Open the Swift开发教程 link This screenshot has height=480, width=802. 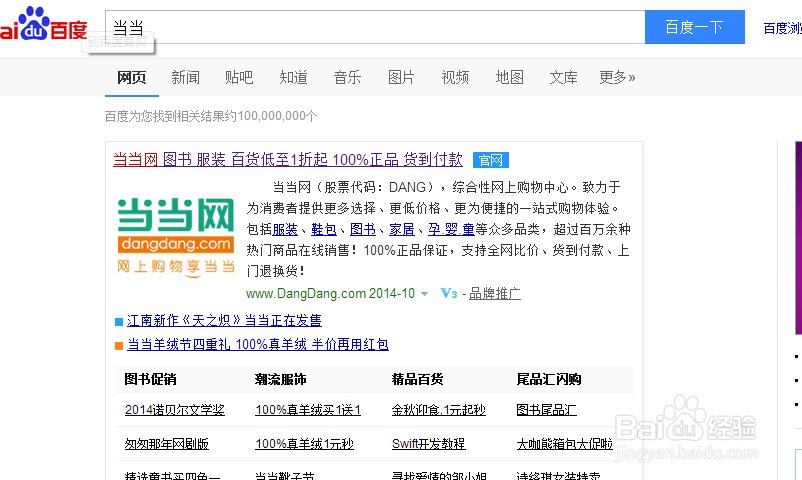428,444
